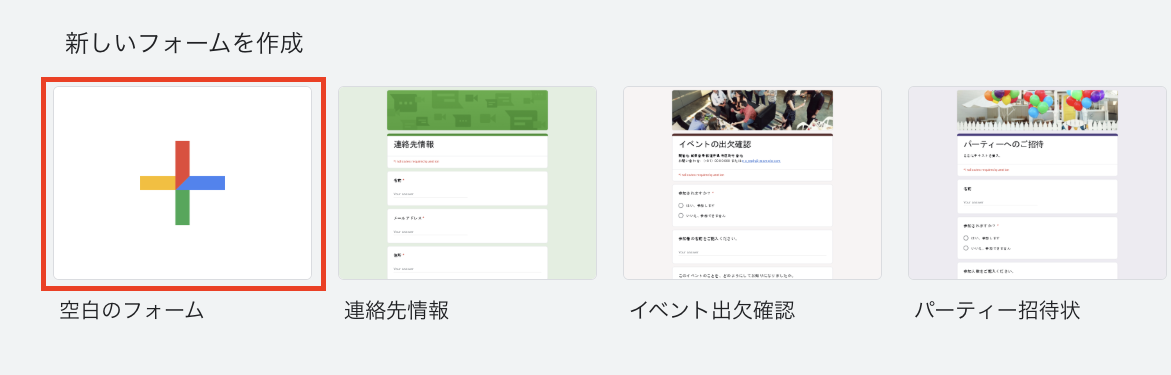This screenshot has width=1171, height=375.
Task: Select the 連絡先情報 template thumbnail
Action: pyautogui.click(x=468, y=183)
